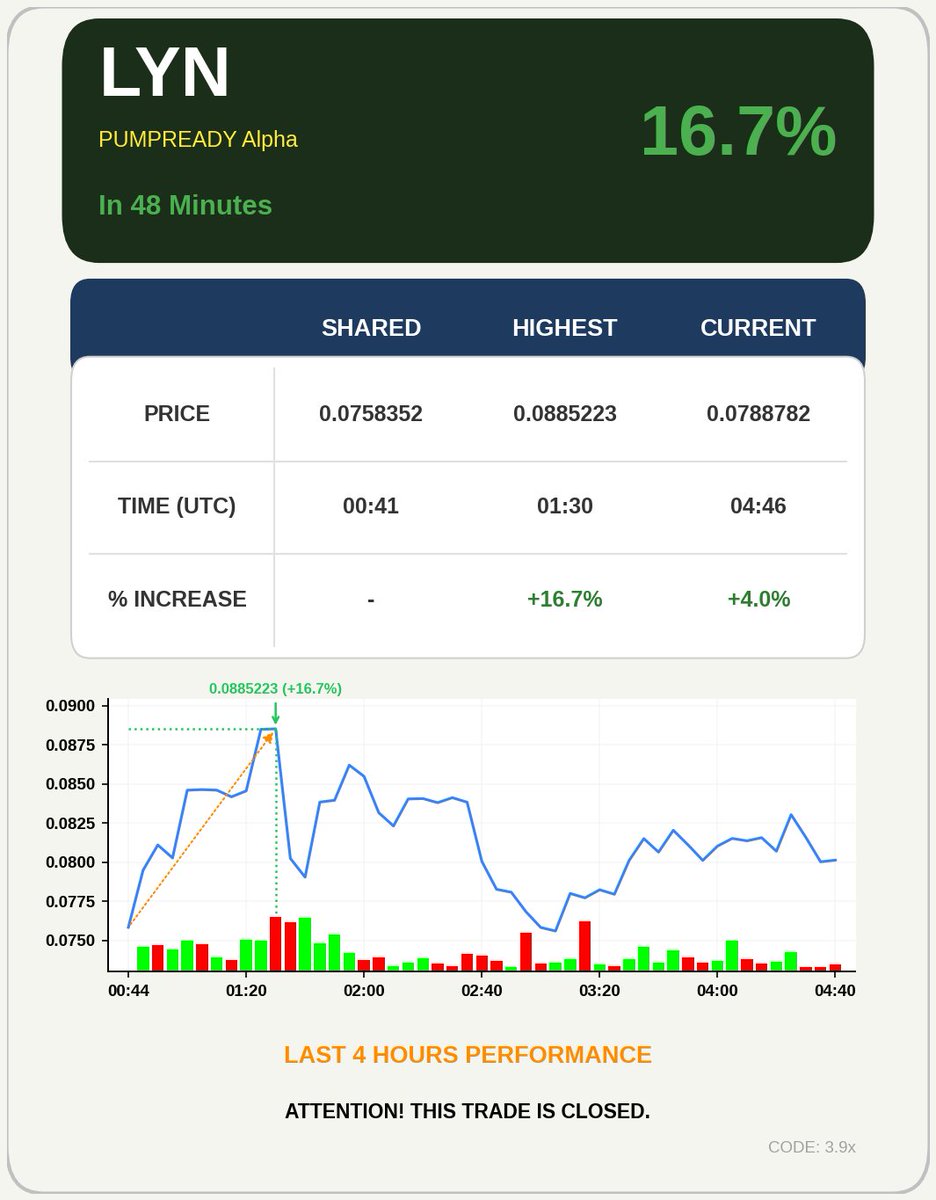
Task: Click the HIGHEST column header
Action: (565, 328)
